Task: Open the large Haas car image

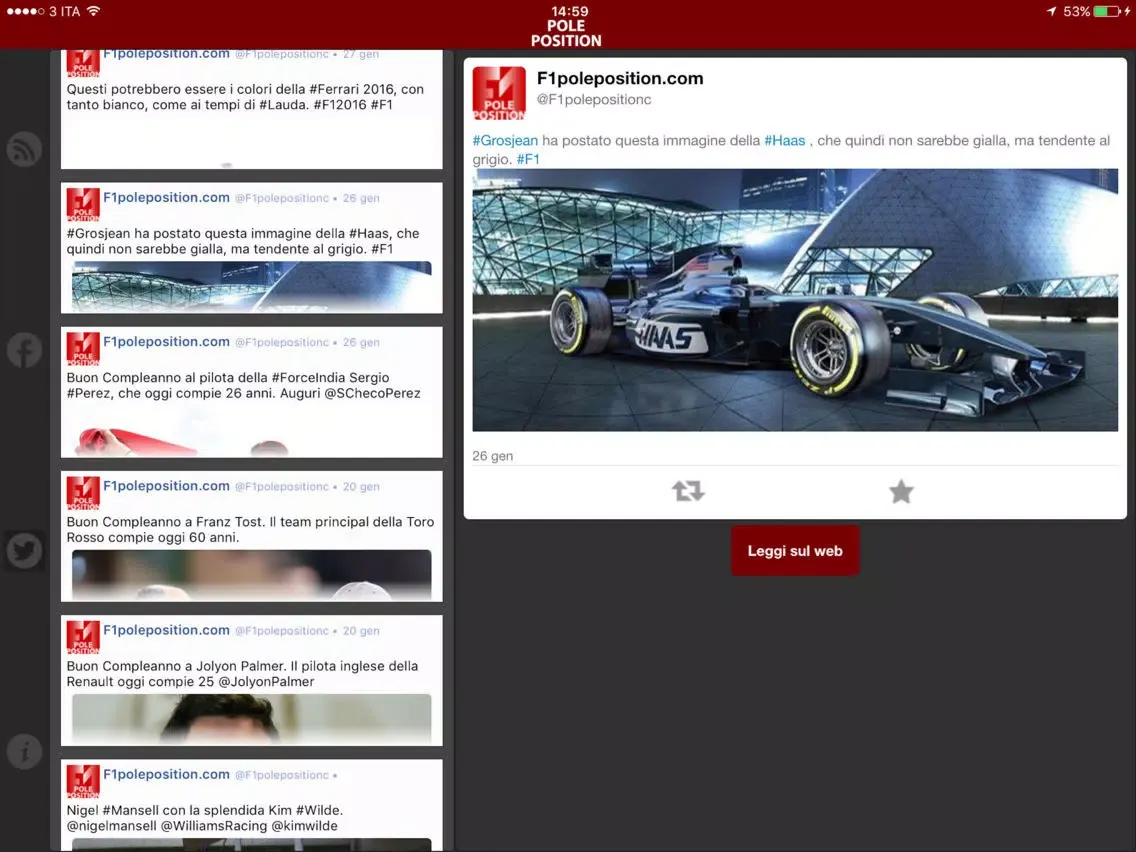Action: (x=795, y=300)
